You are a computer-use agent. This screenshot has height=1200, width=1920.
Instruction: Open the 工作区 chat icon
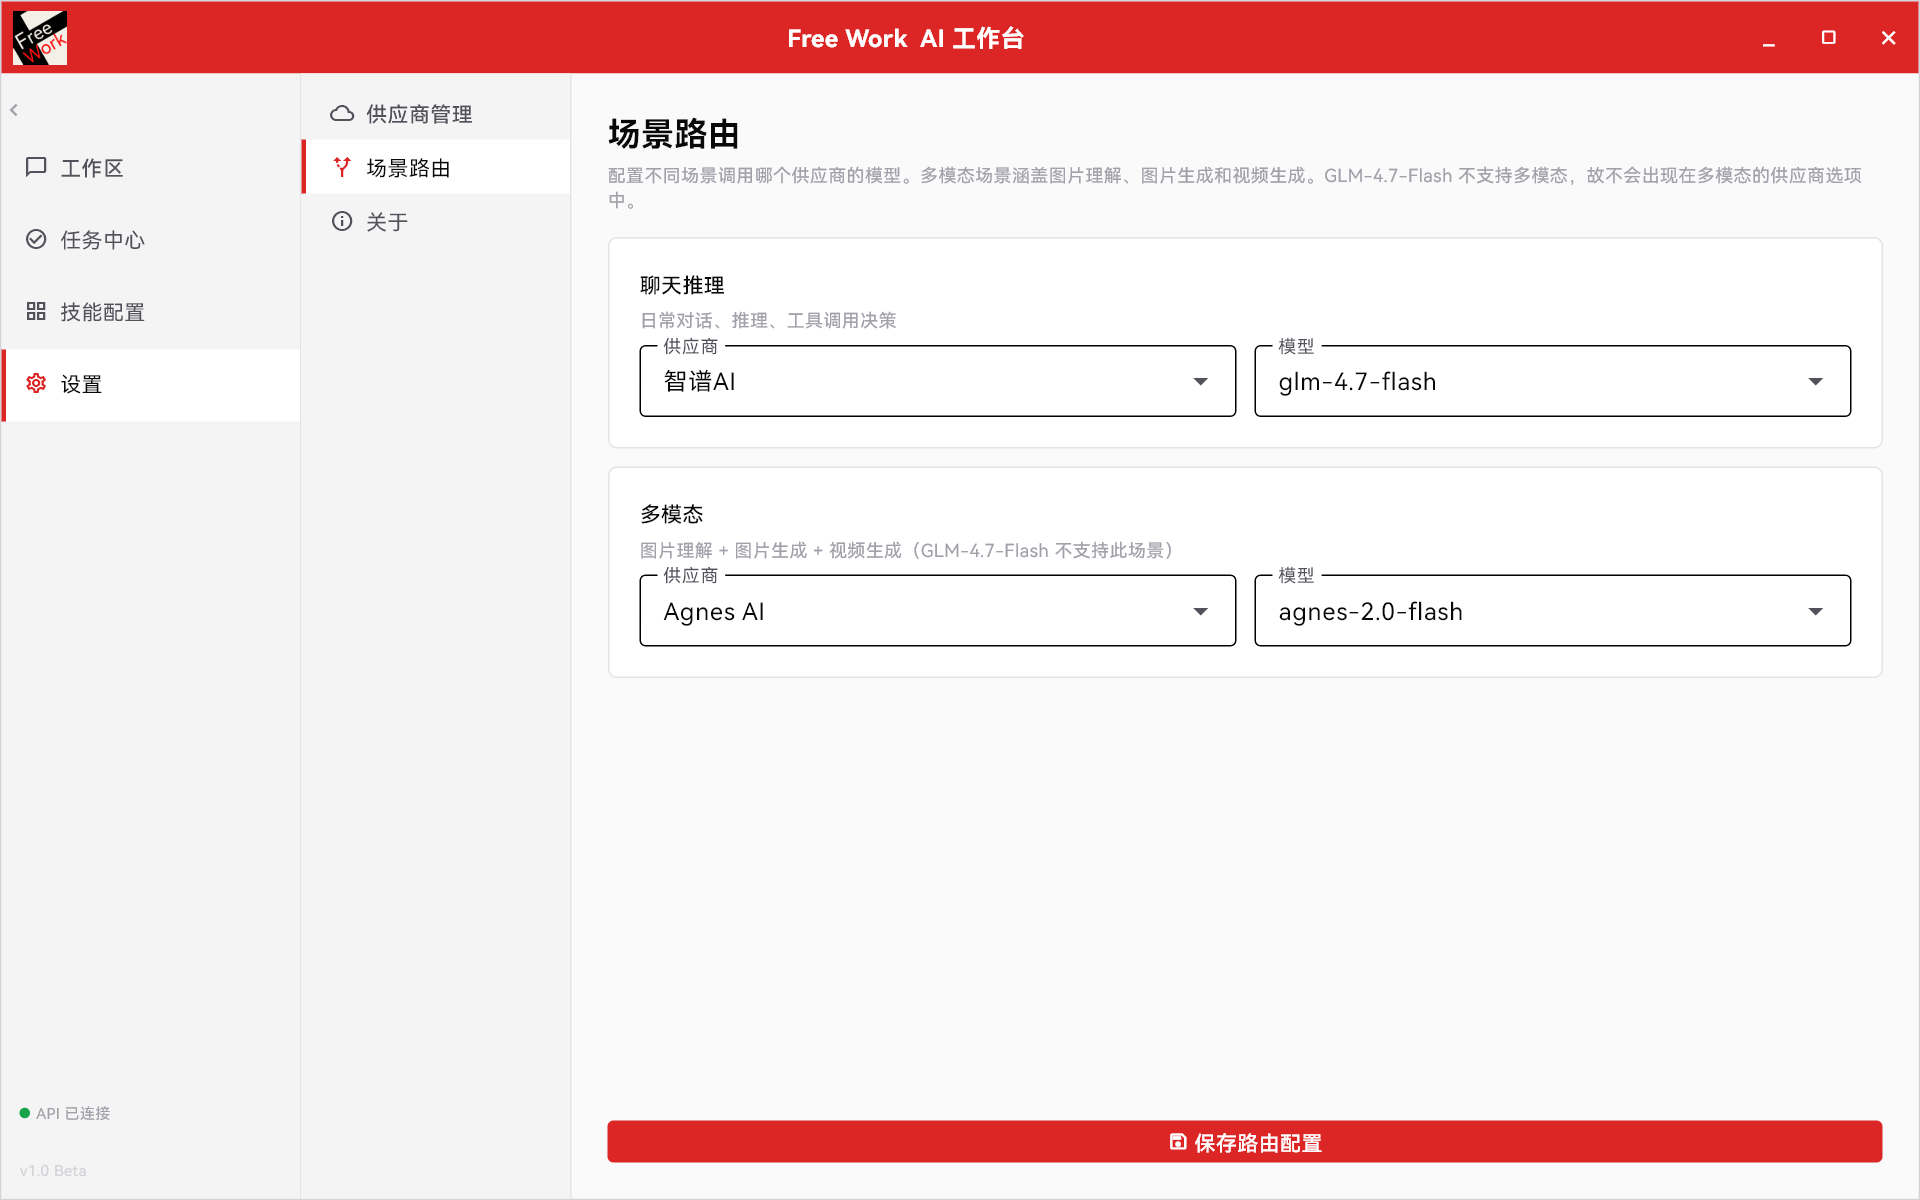[x=36, y=167]
